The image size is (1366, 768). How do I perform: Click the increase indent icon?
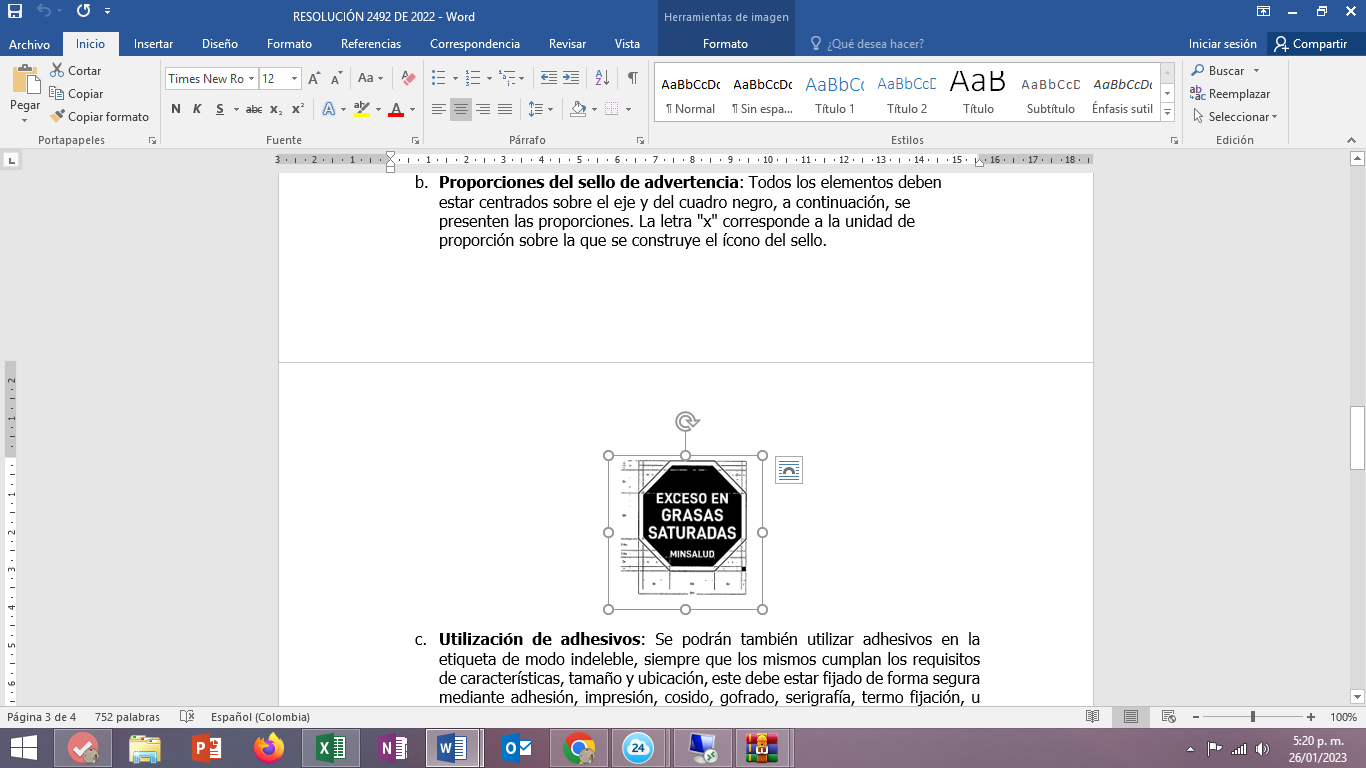coord(571,78)
